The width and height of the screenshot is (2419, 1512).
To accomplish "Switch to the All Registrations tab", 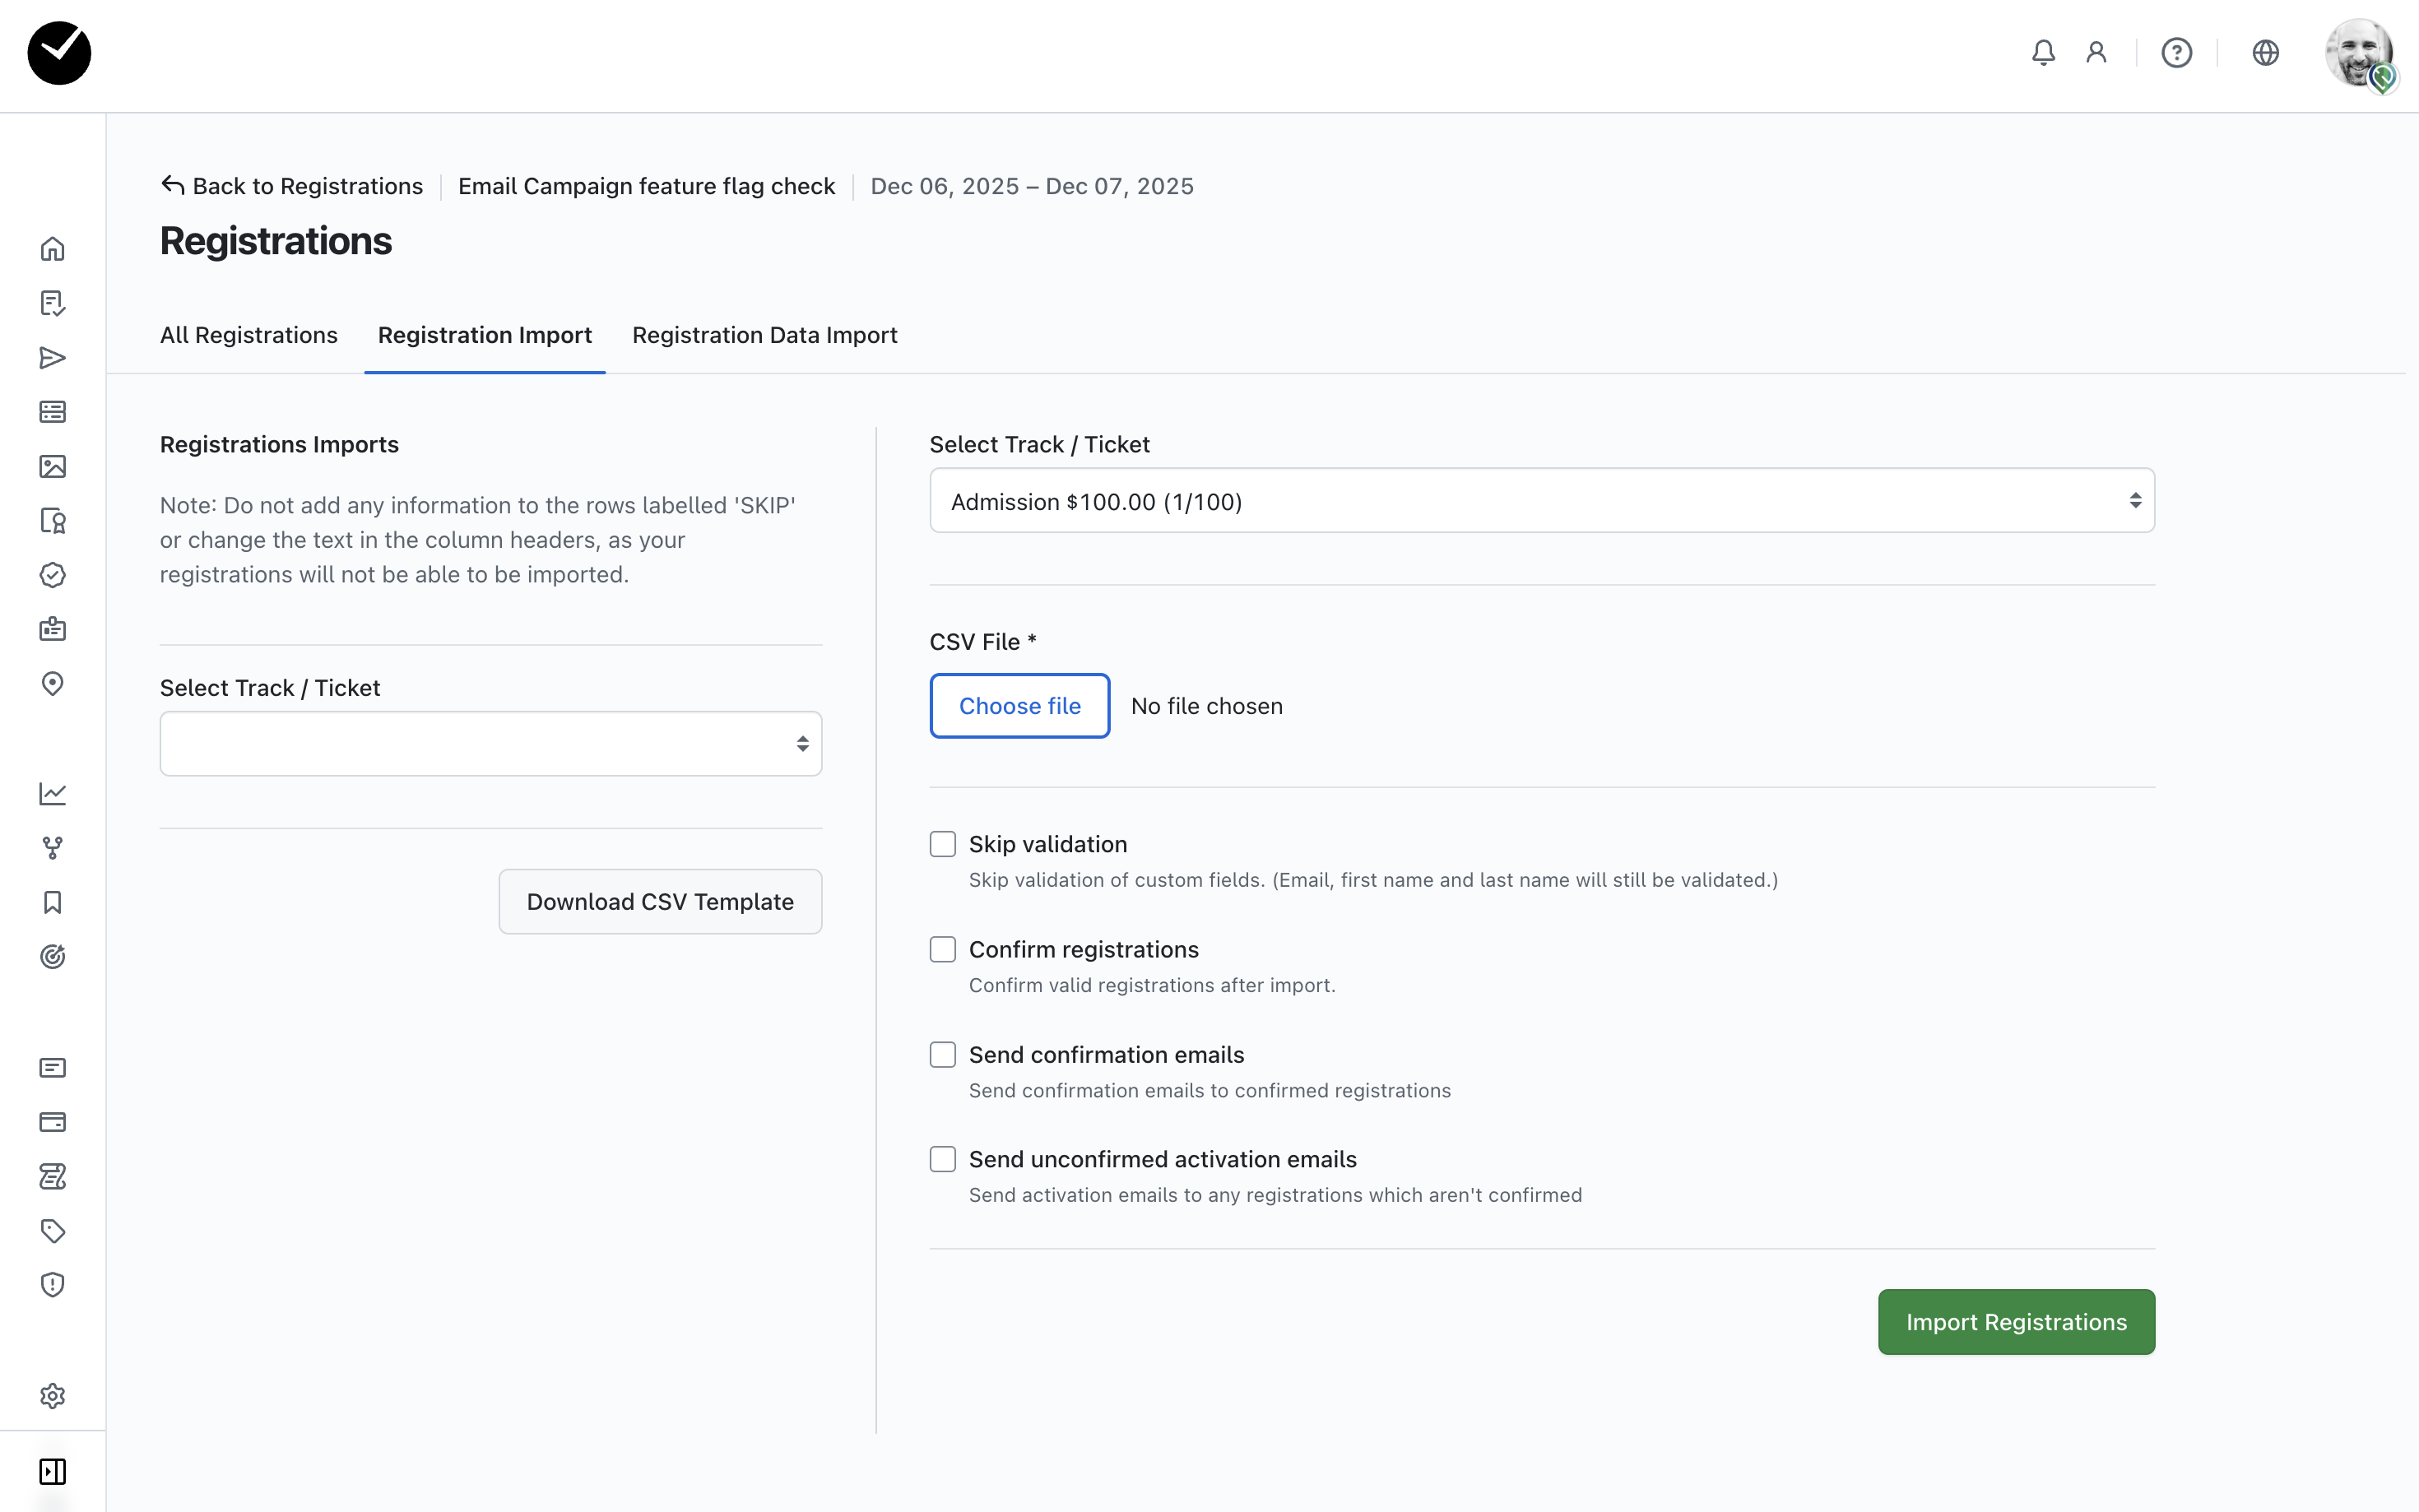I will tap(248, 335).
